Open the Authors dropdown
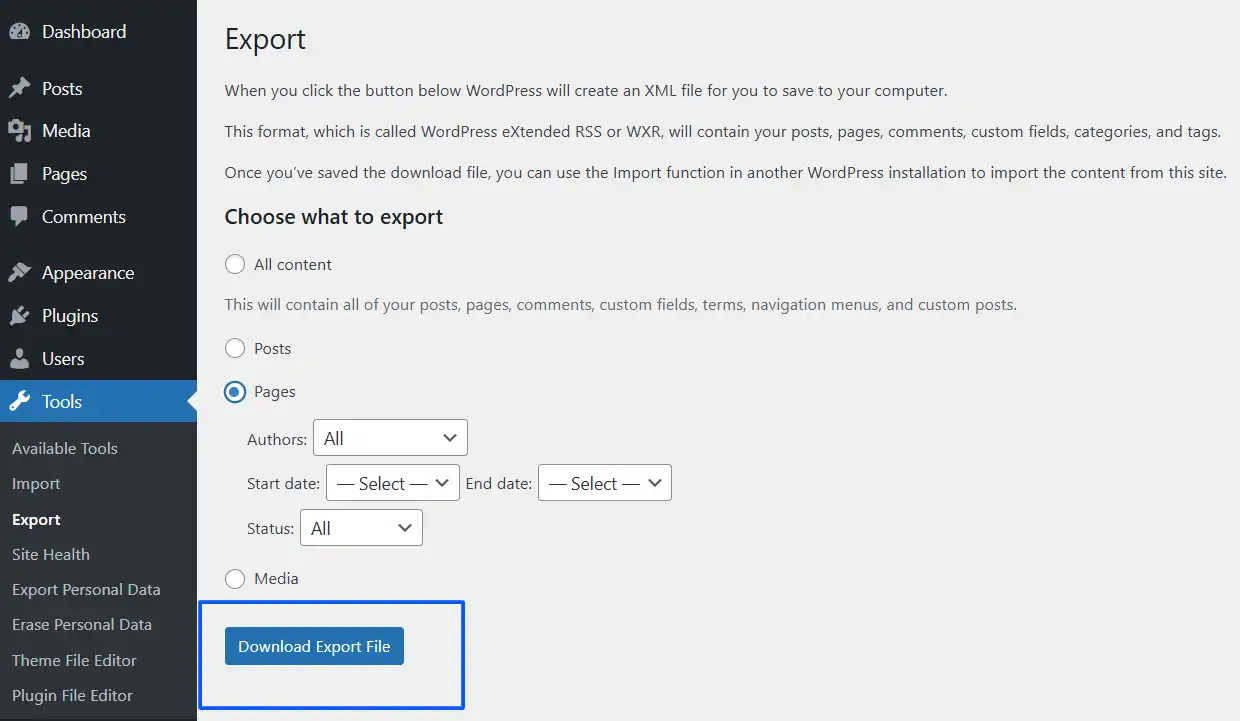 (x=390, y=438)
